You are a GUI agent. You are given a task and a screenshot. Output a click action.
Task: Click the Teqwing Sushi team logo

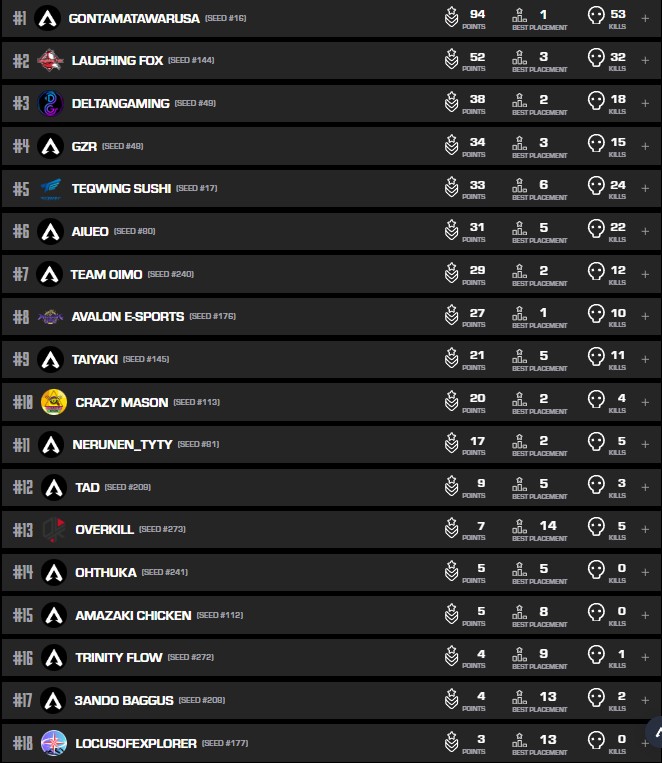(x=50, y=188)
